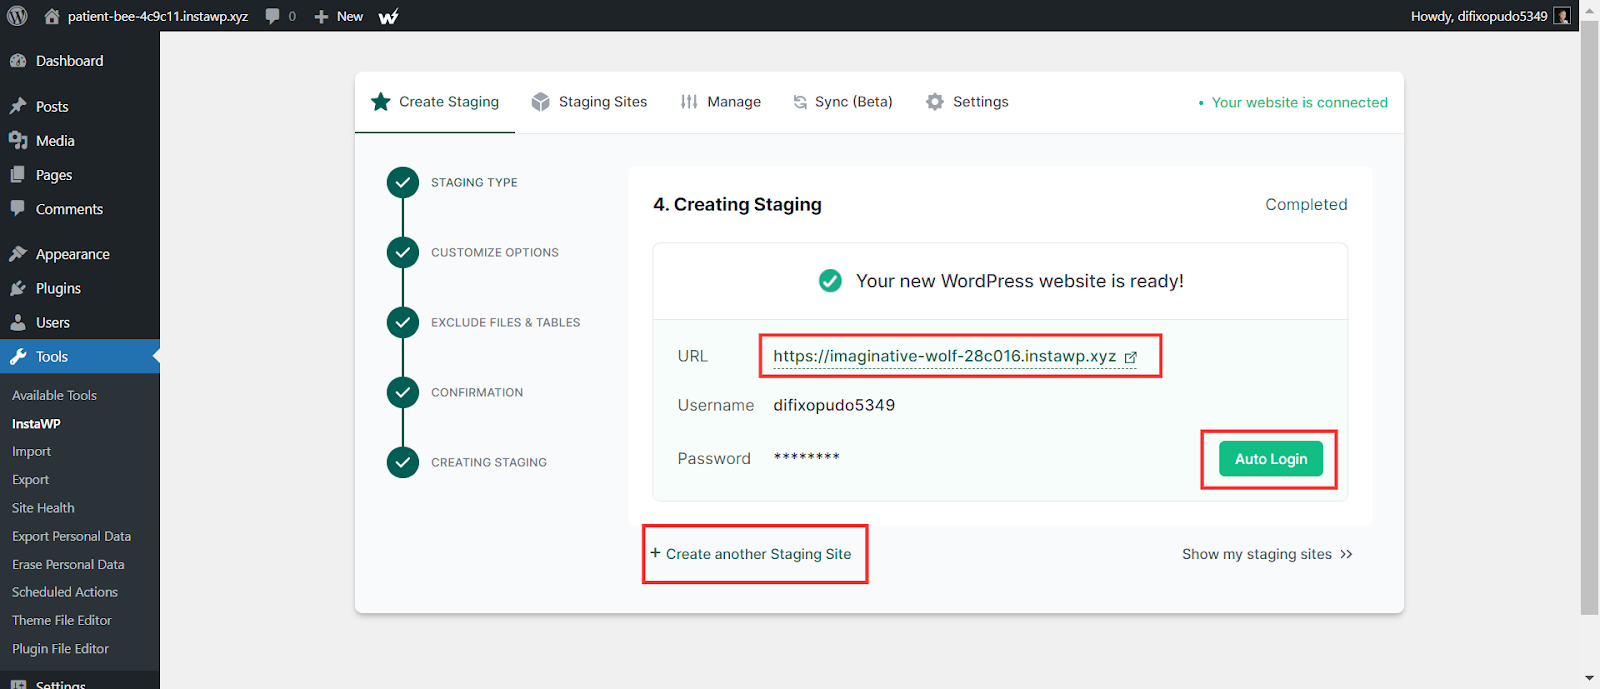
Task: Click the Dashboard gauge icon
Action: [x=18, y=61]
